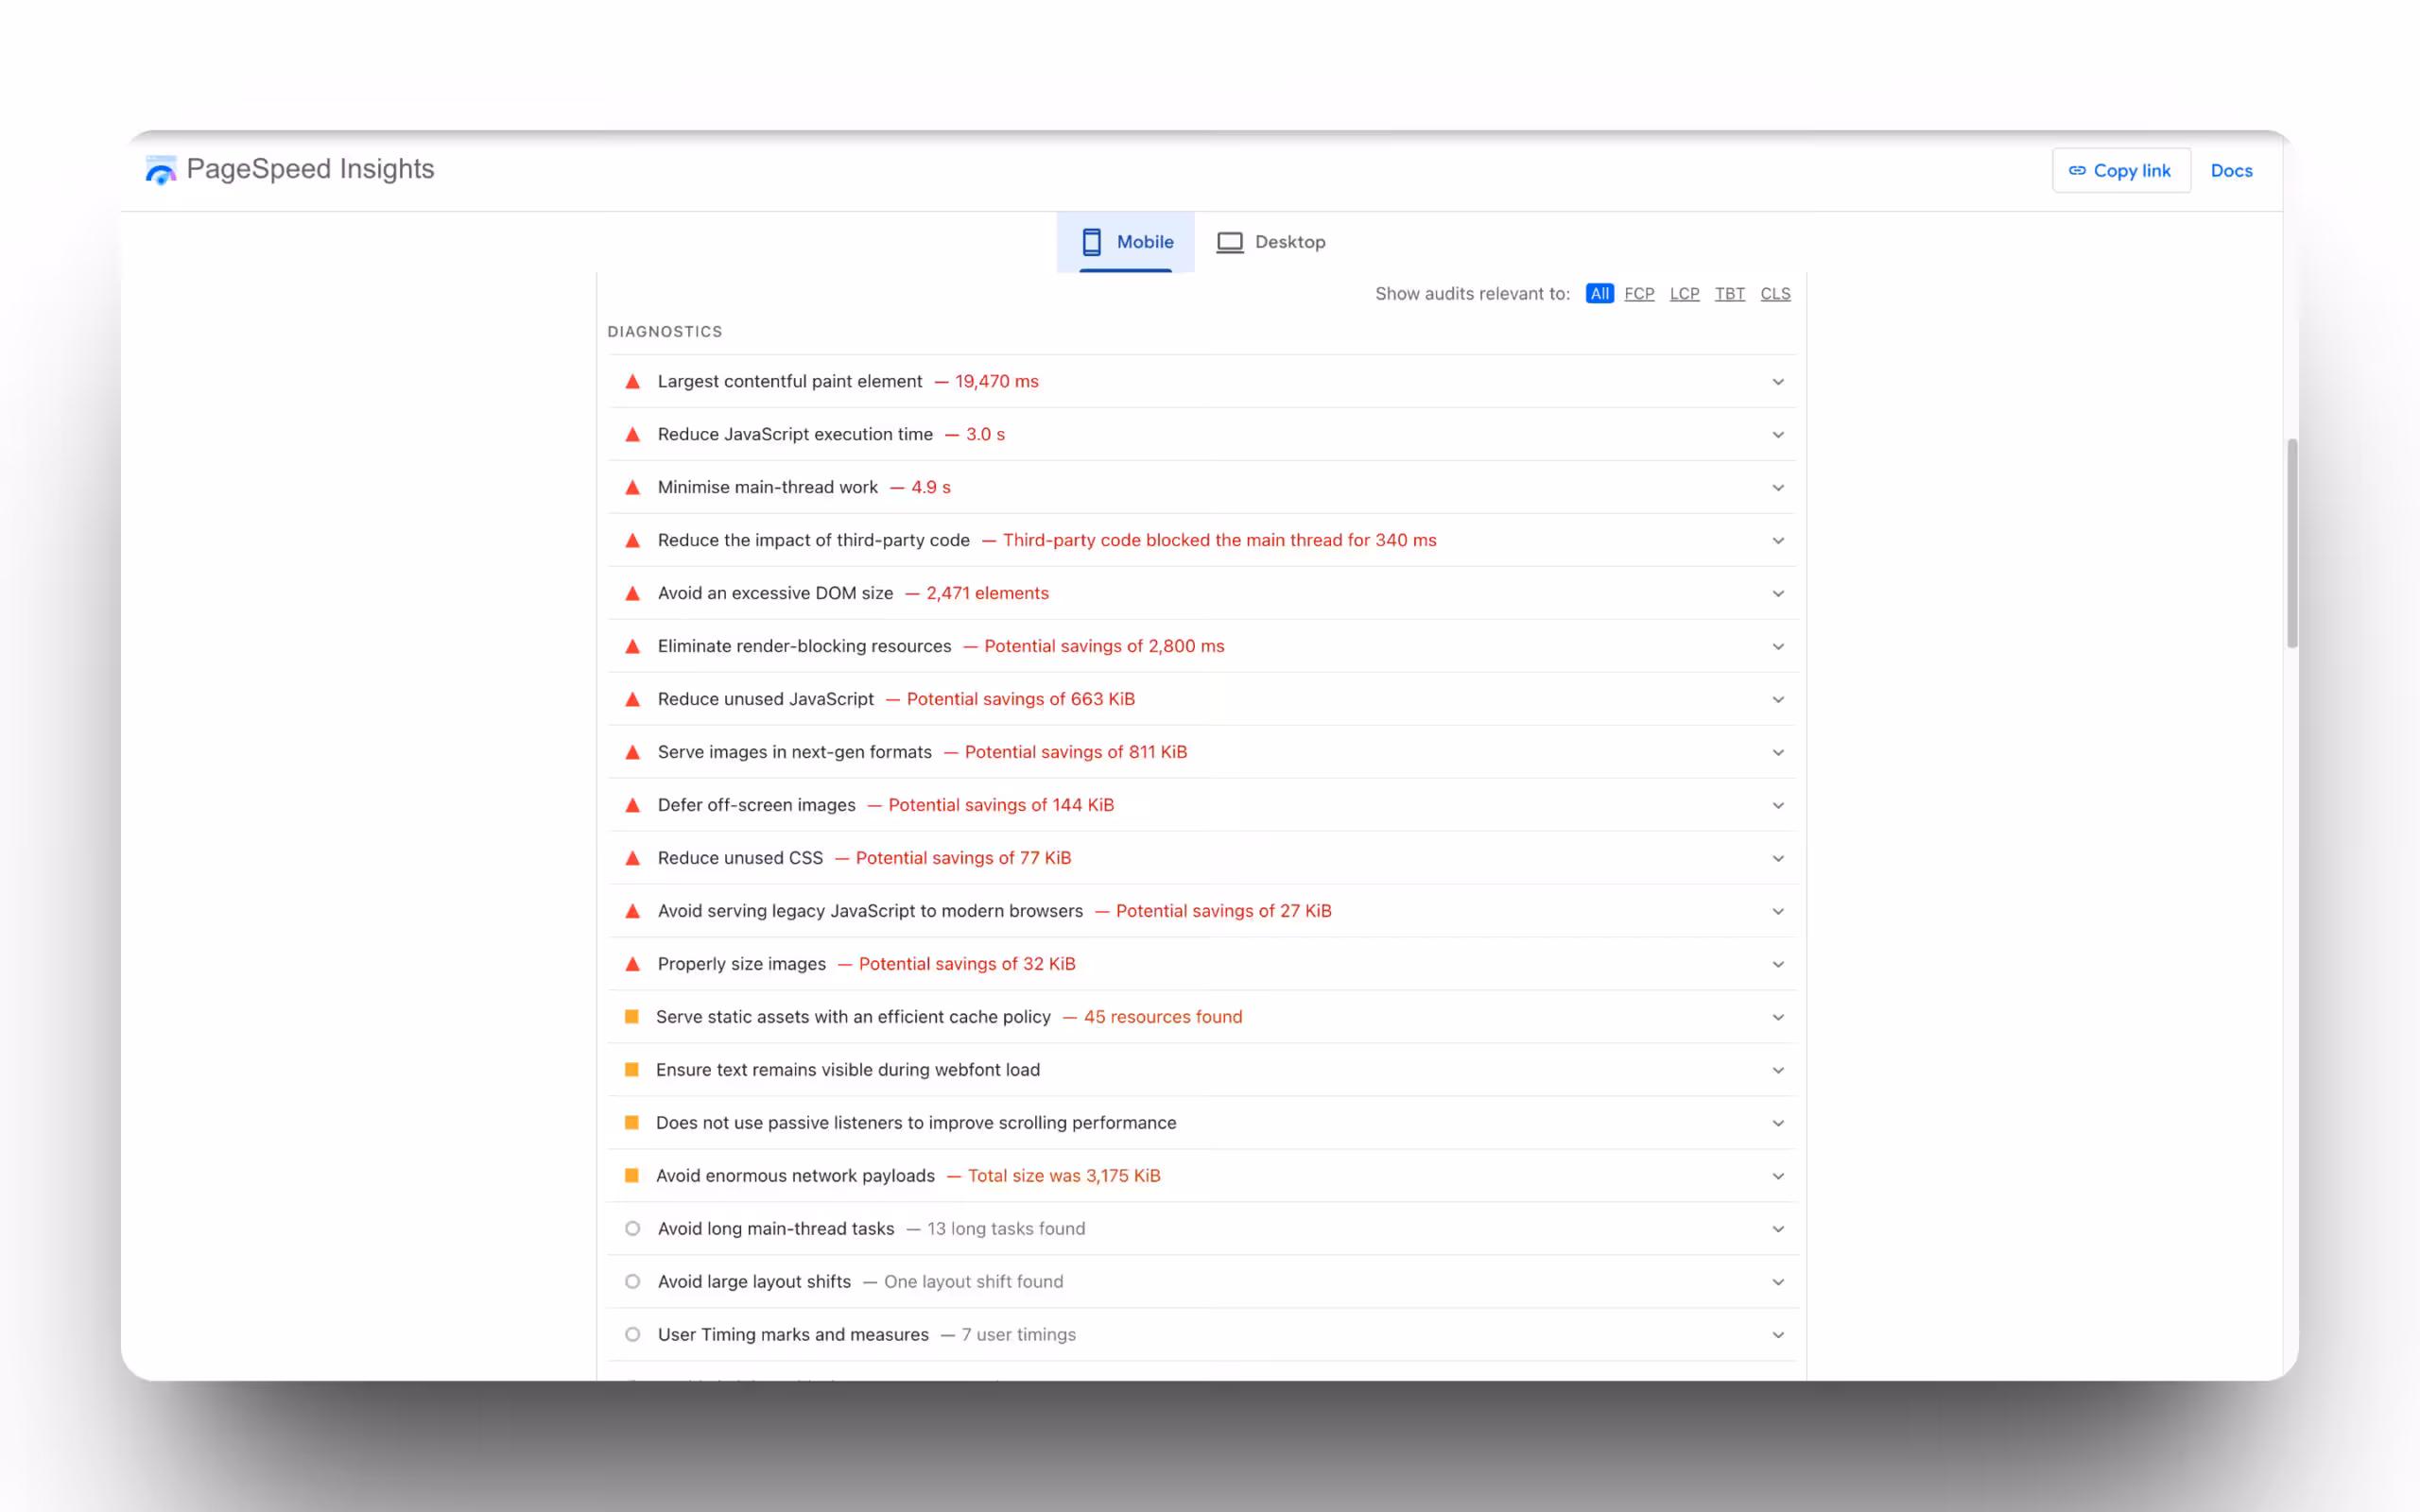Click the 'Total size was 3,175 KiB' text

click(x=1064, y=1176)
